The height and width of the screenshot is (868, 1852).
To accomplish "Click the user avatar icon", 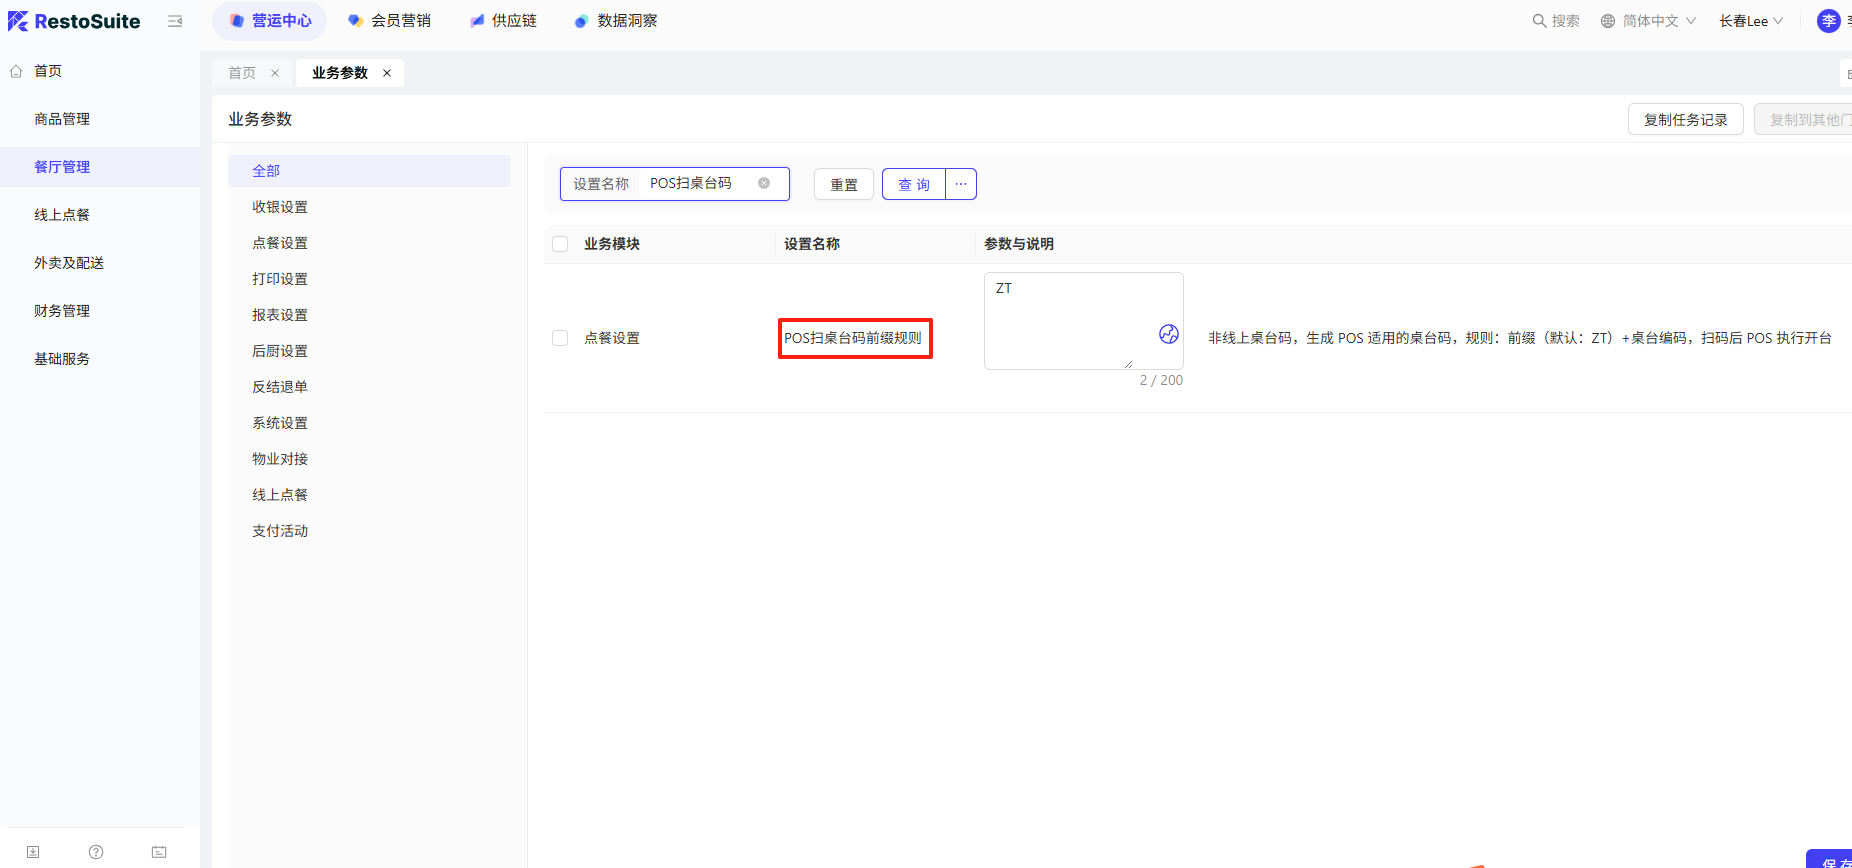I will pos(1828,21).
